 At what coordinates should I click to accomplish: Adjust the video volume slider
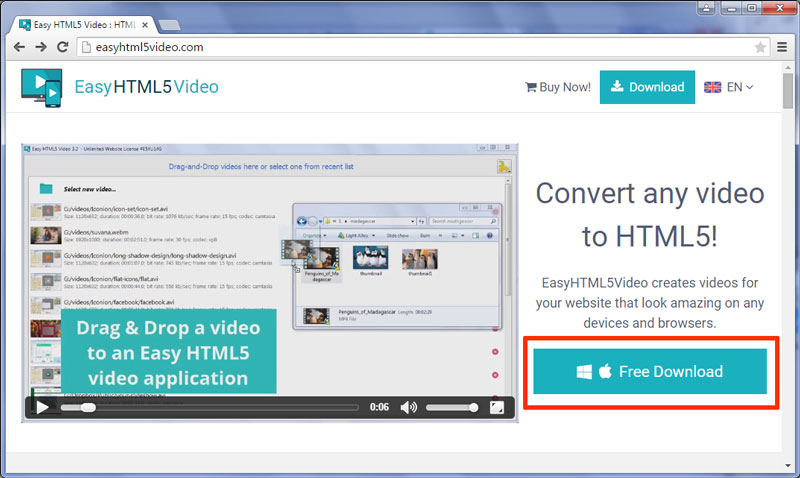coord(452,407)
